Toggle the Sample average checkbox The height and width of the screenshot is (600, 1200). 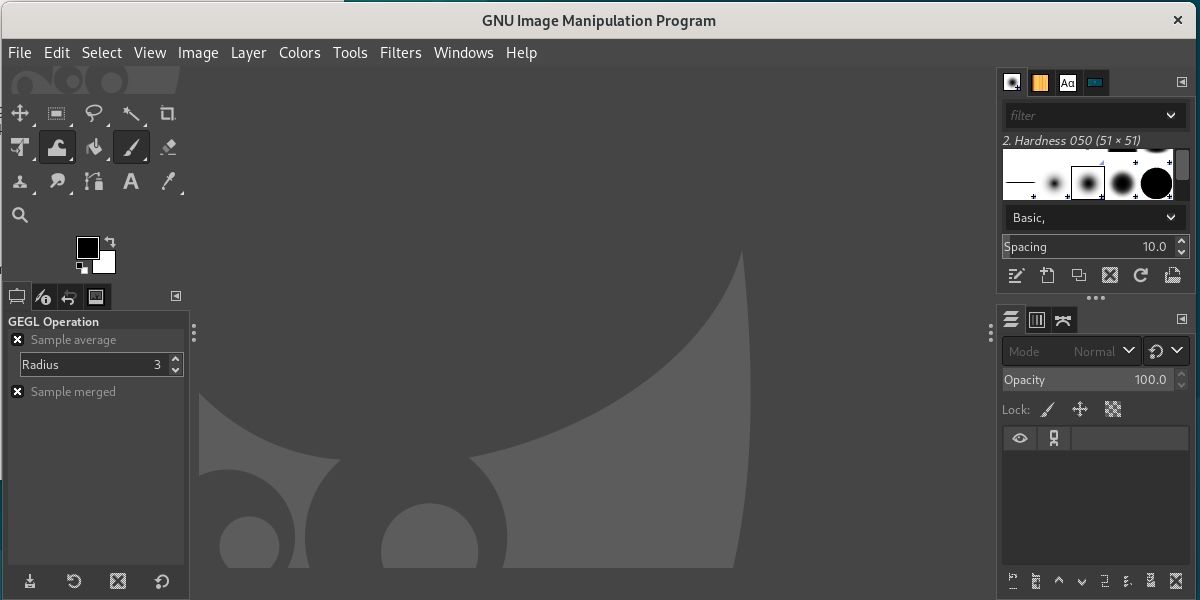(17, 340)
